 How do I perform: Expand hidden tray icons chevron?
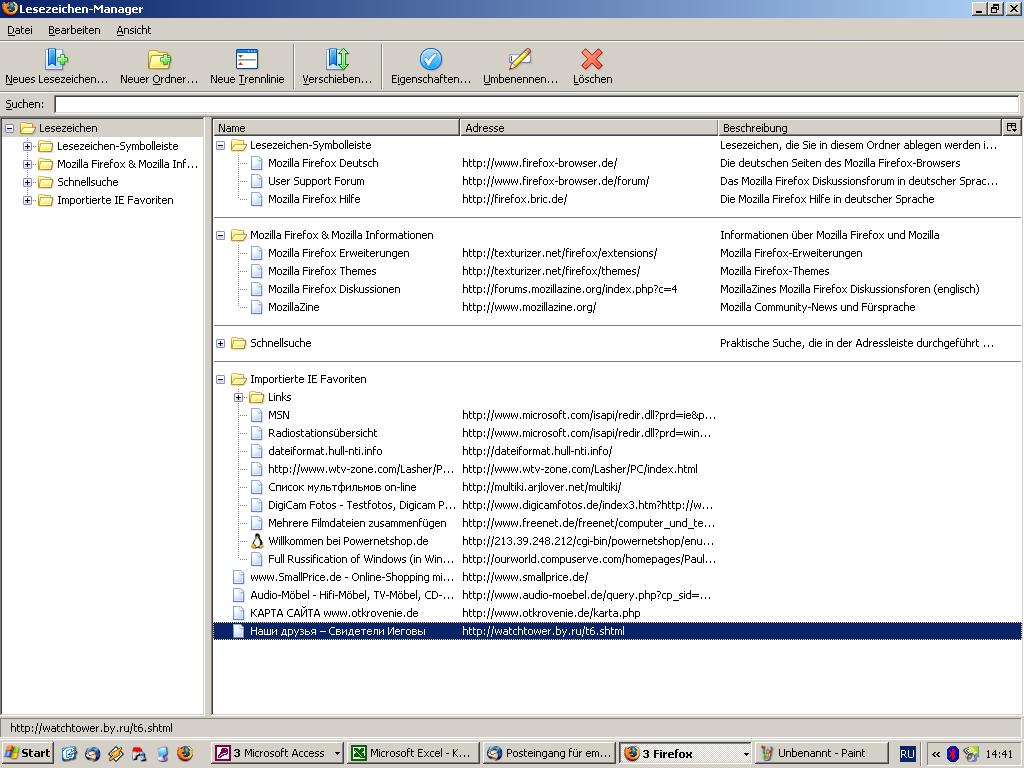click(936, 754)
